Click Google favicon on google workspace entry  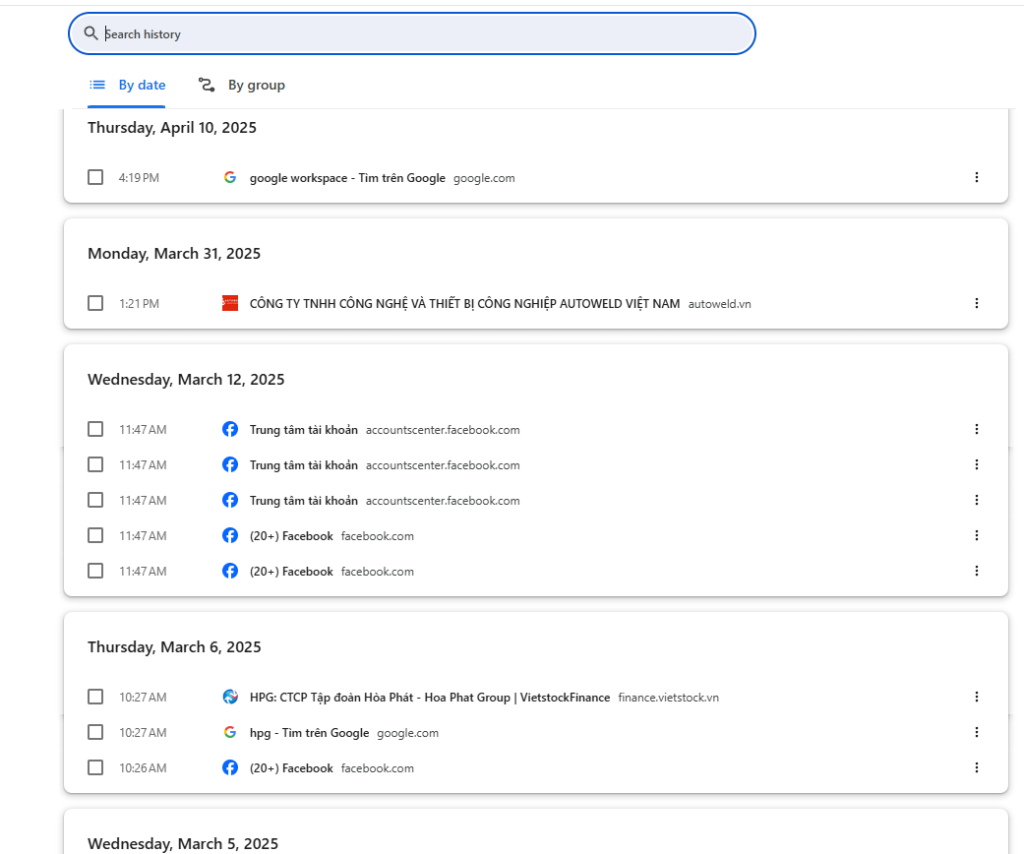pos(230,178)
